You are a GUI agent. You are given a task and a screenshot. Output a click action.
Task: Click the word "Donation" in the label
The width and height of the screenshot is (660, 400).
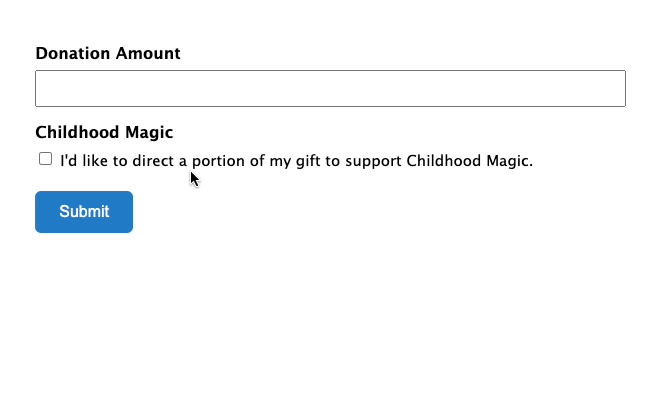pyautogui.click(x=73, y=53)
